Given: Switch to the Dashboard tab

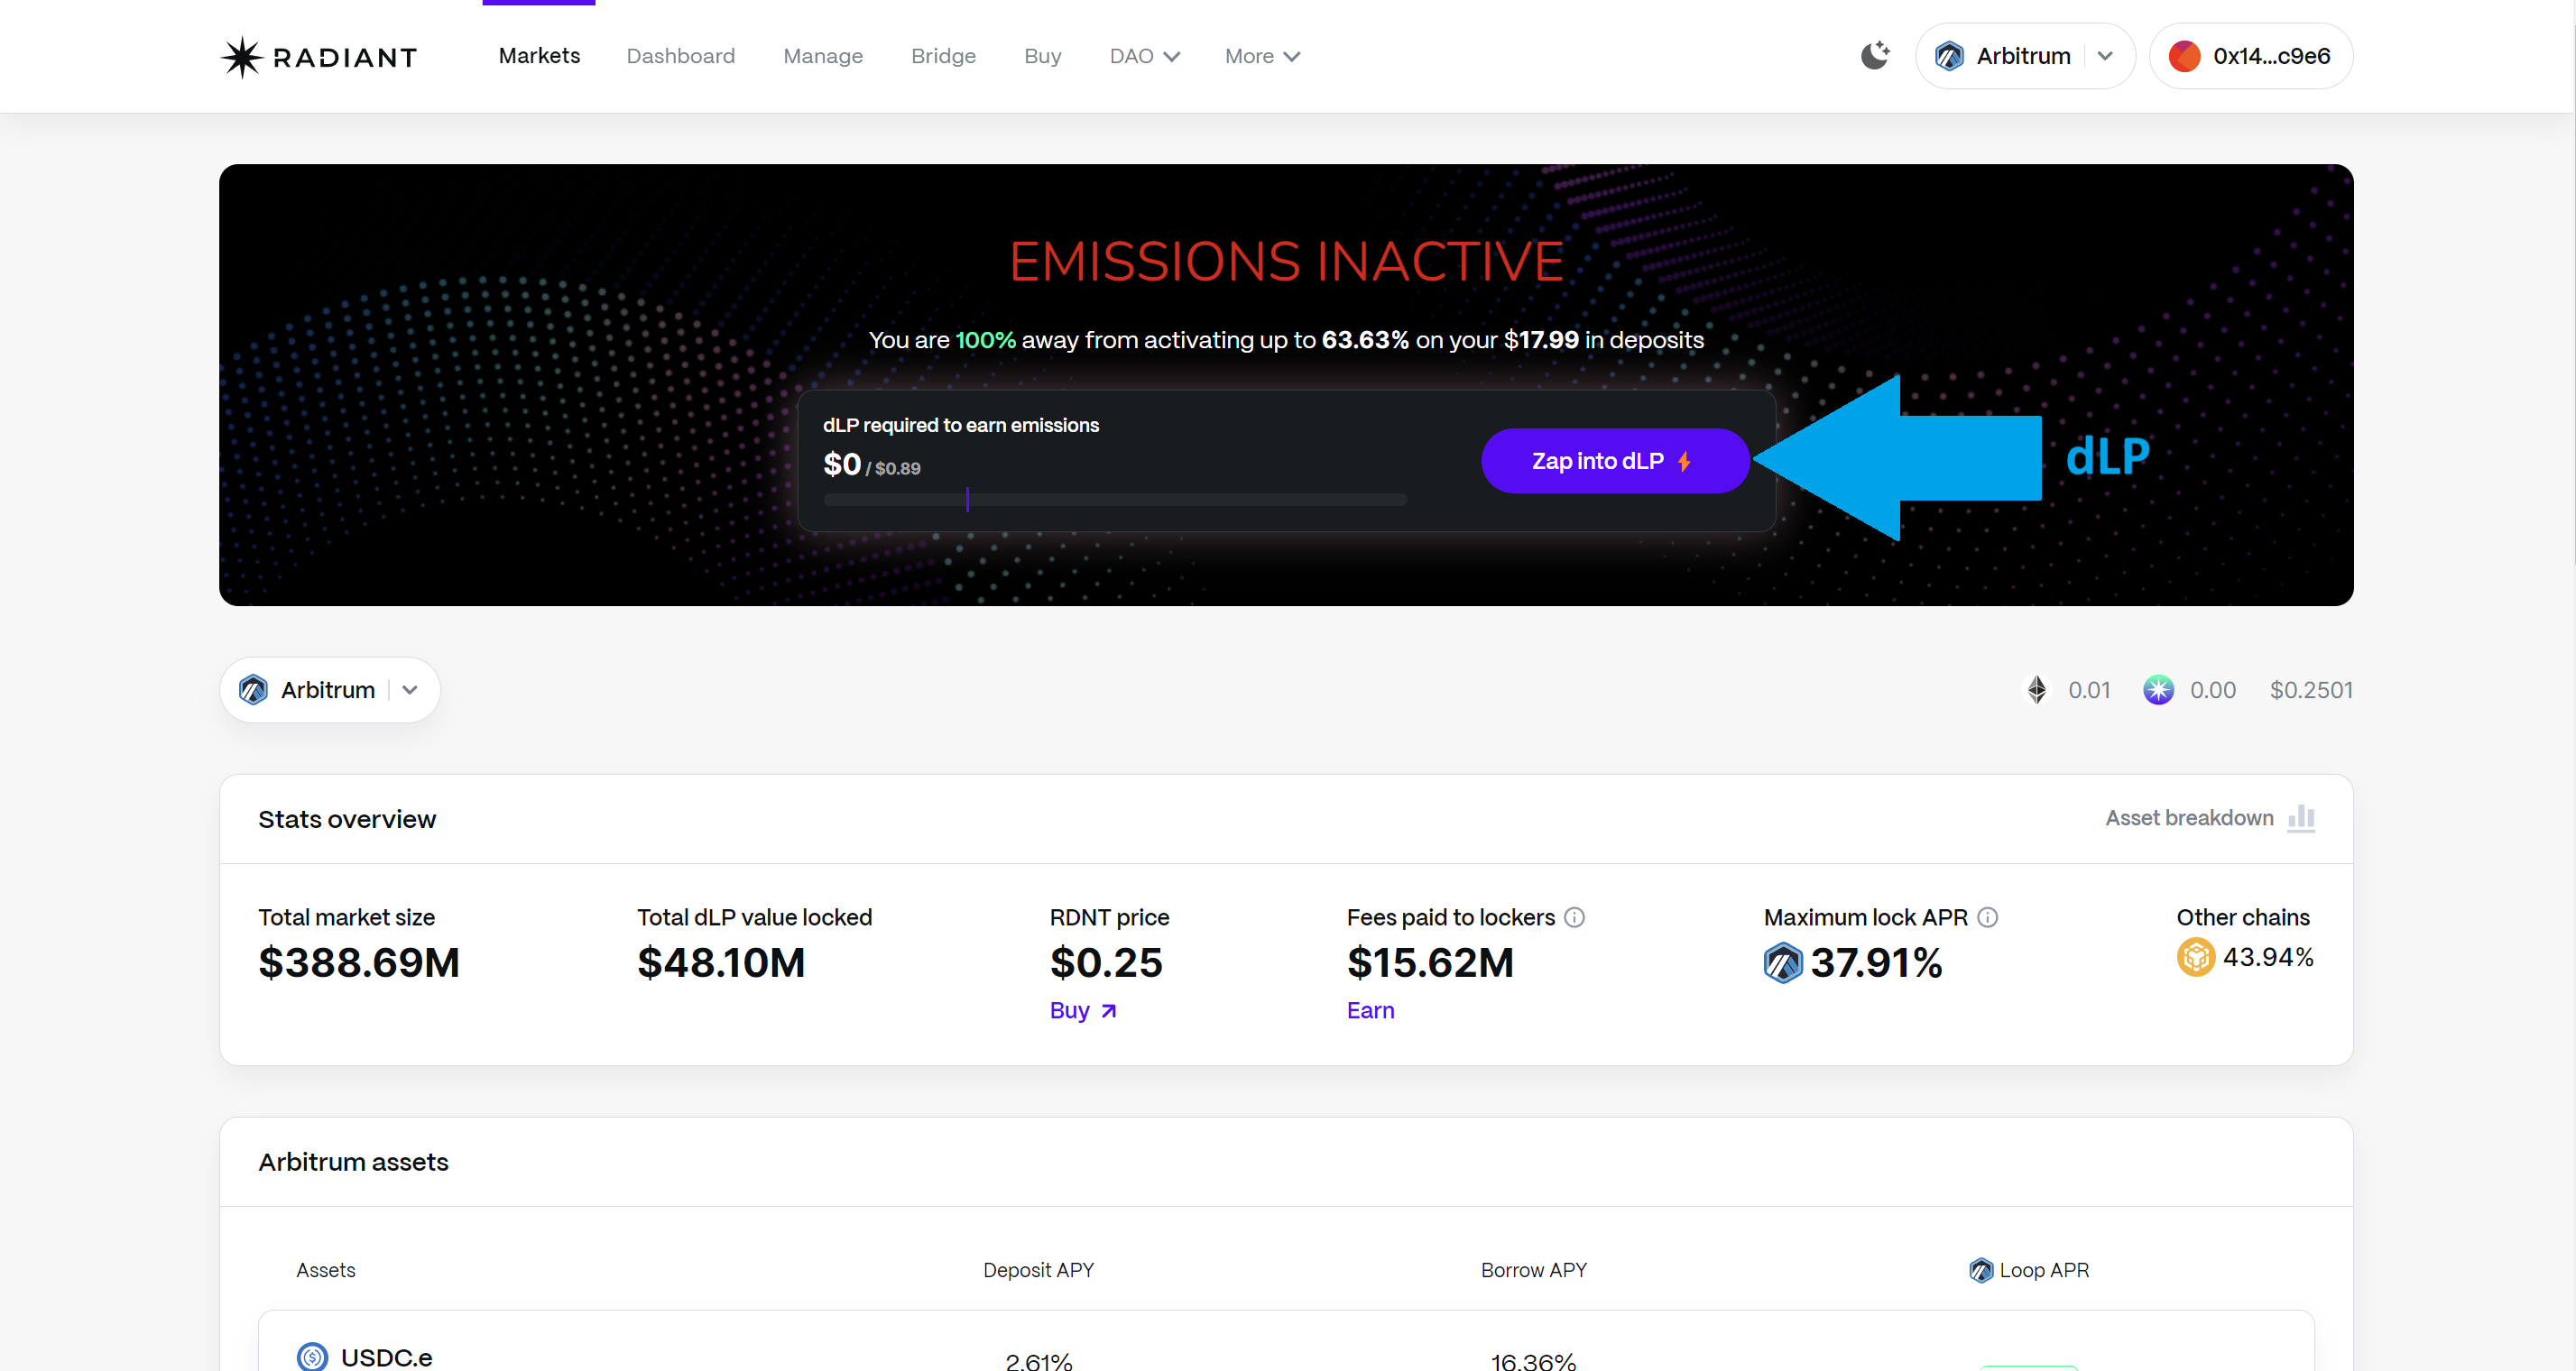Looking at the screenshot, I should tap(680, 56).
